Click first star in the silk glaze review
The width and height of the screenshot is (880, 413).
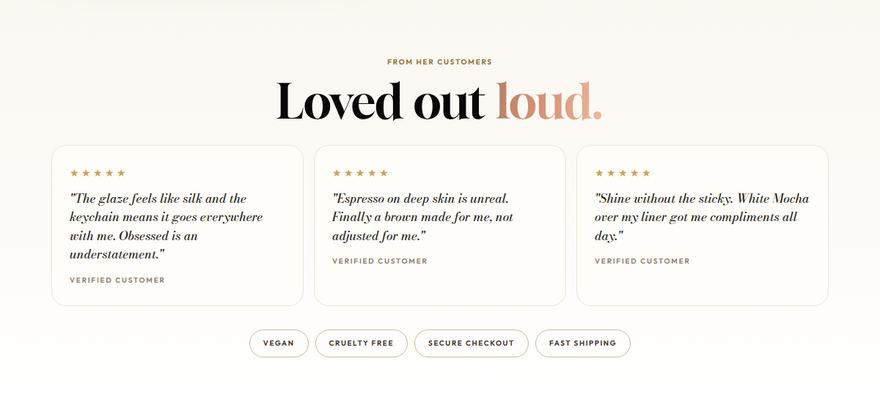[x=74, y=173]
